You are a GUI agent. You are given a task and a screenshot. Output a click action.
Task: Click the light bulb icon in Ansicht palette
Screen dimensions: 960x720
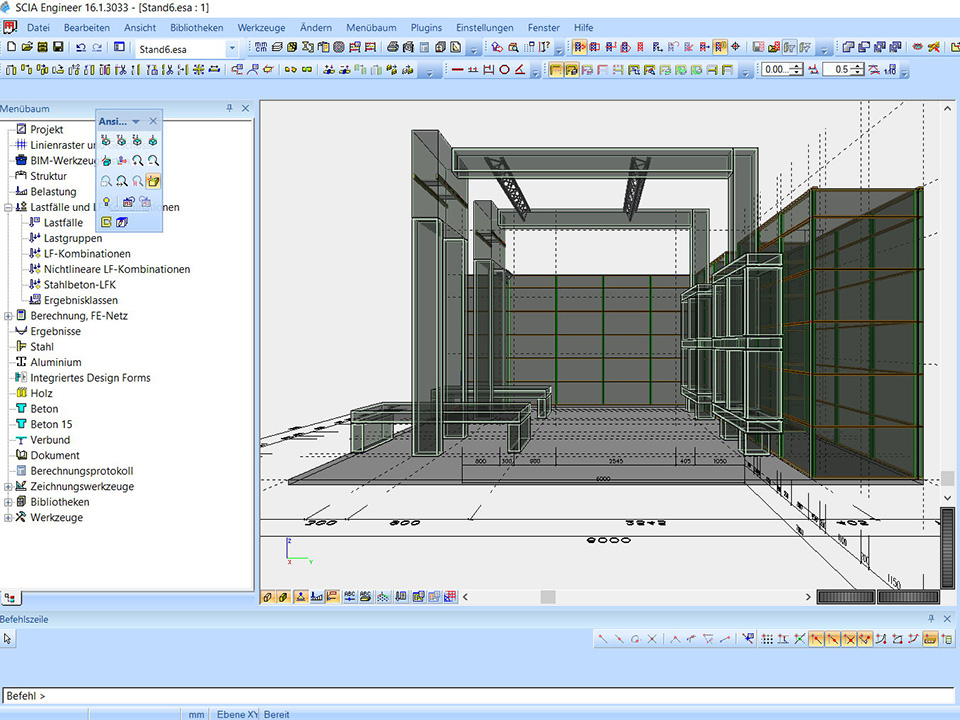tap(105, 202)
